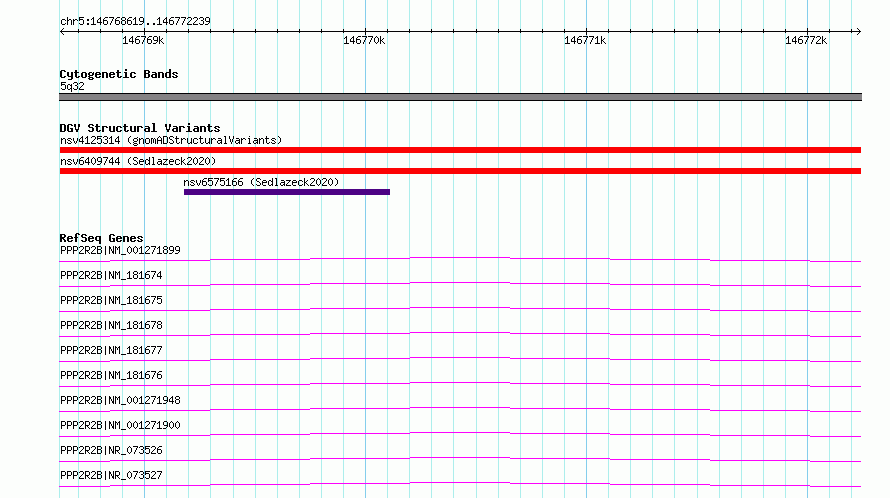This screenshot has height=498, width=890.
Task: Click the 146772k ruler tick label
Action: coord(805,40)
